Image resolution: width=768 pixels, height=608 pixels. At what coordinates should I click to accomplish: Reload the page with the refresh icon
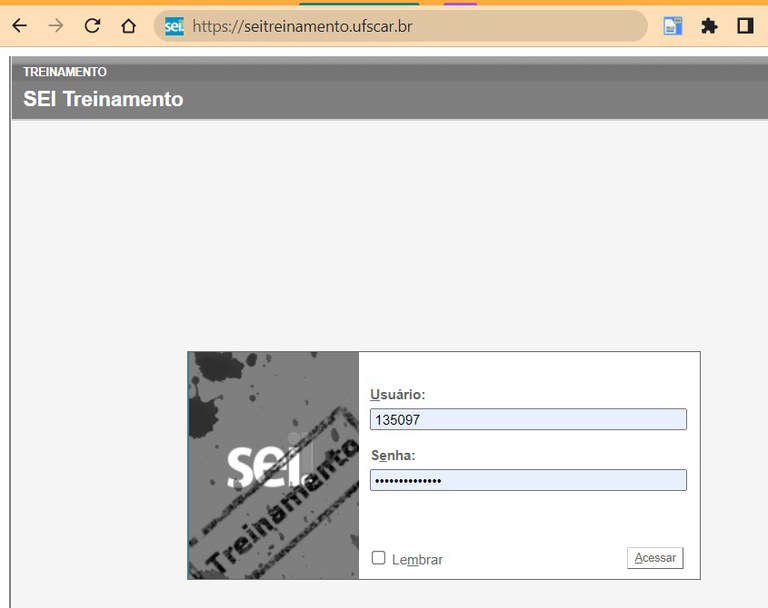[x=92, y=25]
